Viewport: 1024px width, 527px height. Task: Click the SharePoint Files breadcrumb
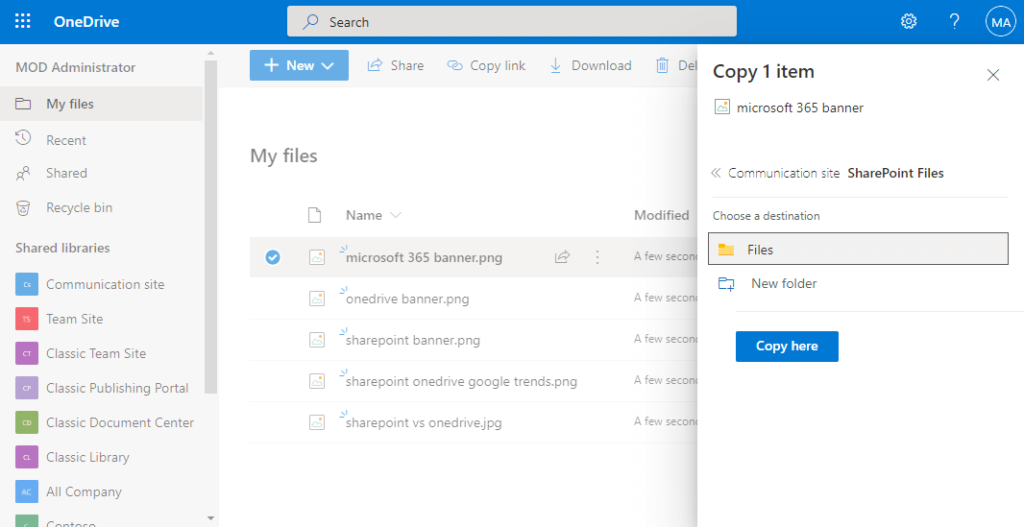[x=895, y=173]
